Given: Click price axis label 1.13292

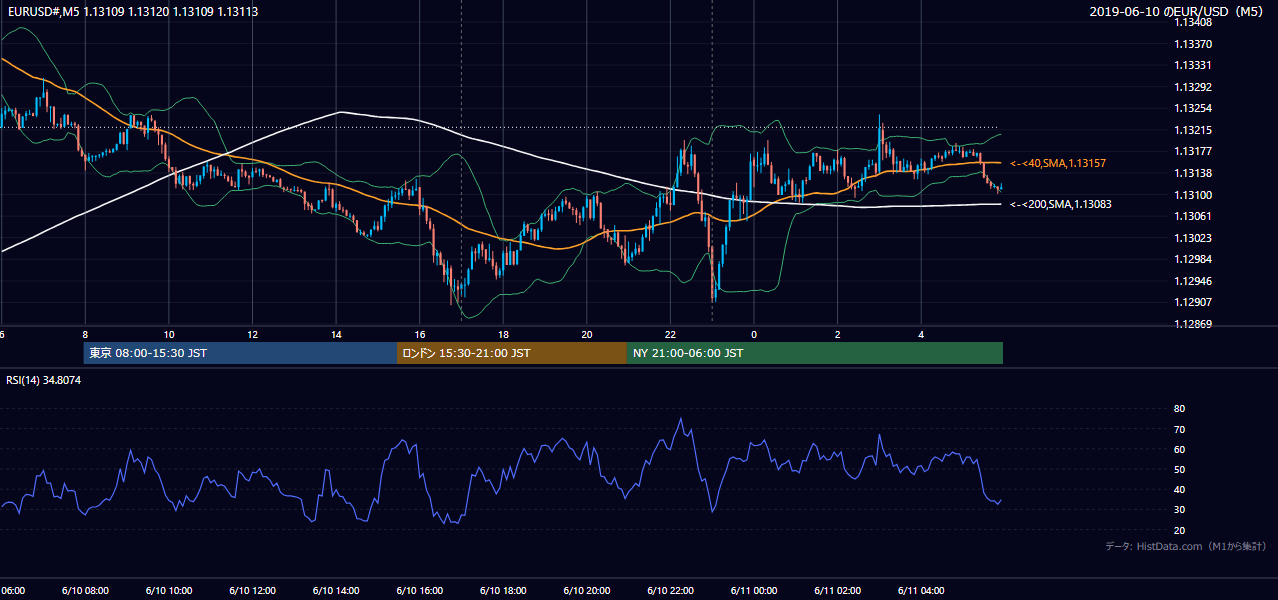Looking at the screenshot, I should tap(1192, 87).
